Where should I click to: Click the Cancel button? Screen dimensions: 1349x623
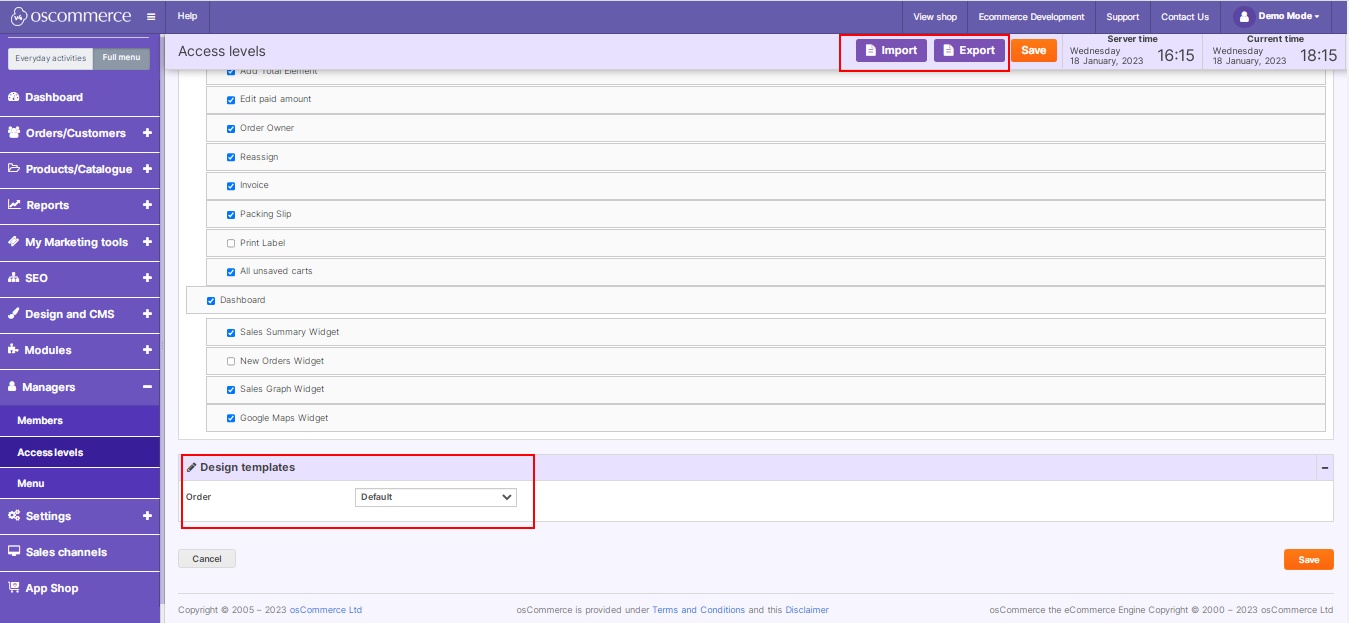pyautogui.click(x=207, y=559)
